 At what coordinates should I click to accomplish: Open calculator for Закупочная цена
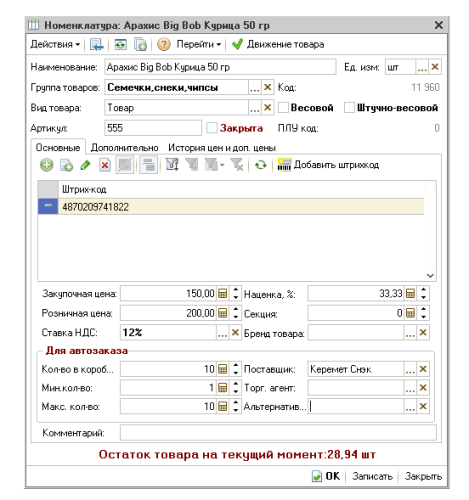(x=223, y=294)
